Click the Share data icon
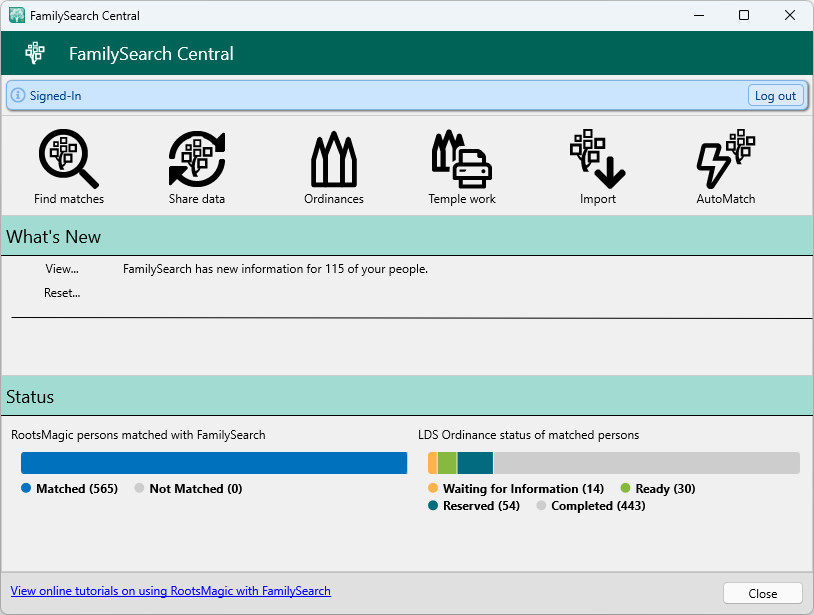Screen dimensions: 814x615 click(197, 160)
